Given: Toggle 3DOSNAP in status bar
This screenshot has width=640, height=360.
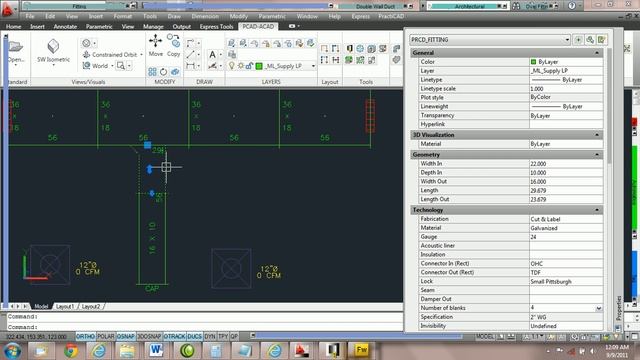Looking at the screenshot, I should pyautogui.click(x=149, y=336).
